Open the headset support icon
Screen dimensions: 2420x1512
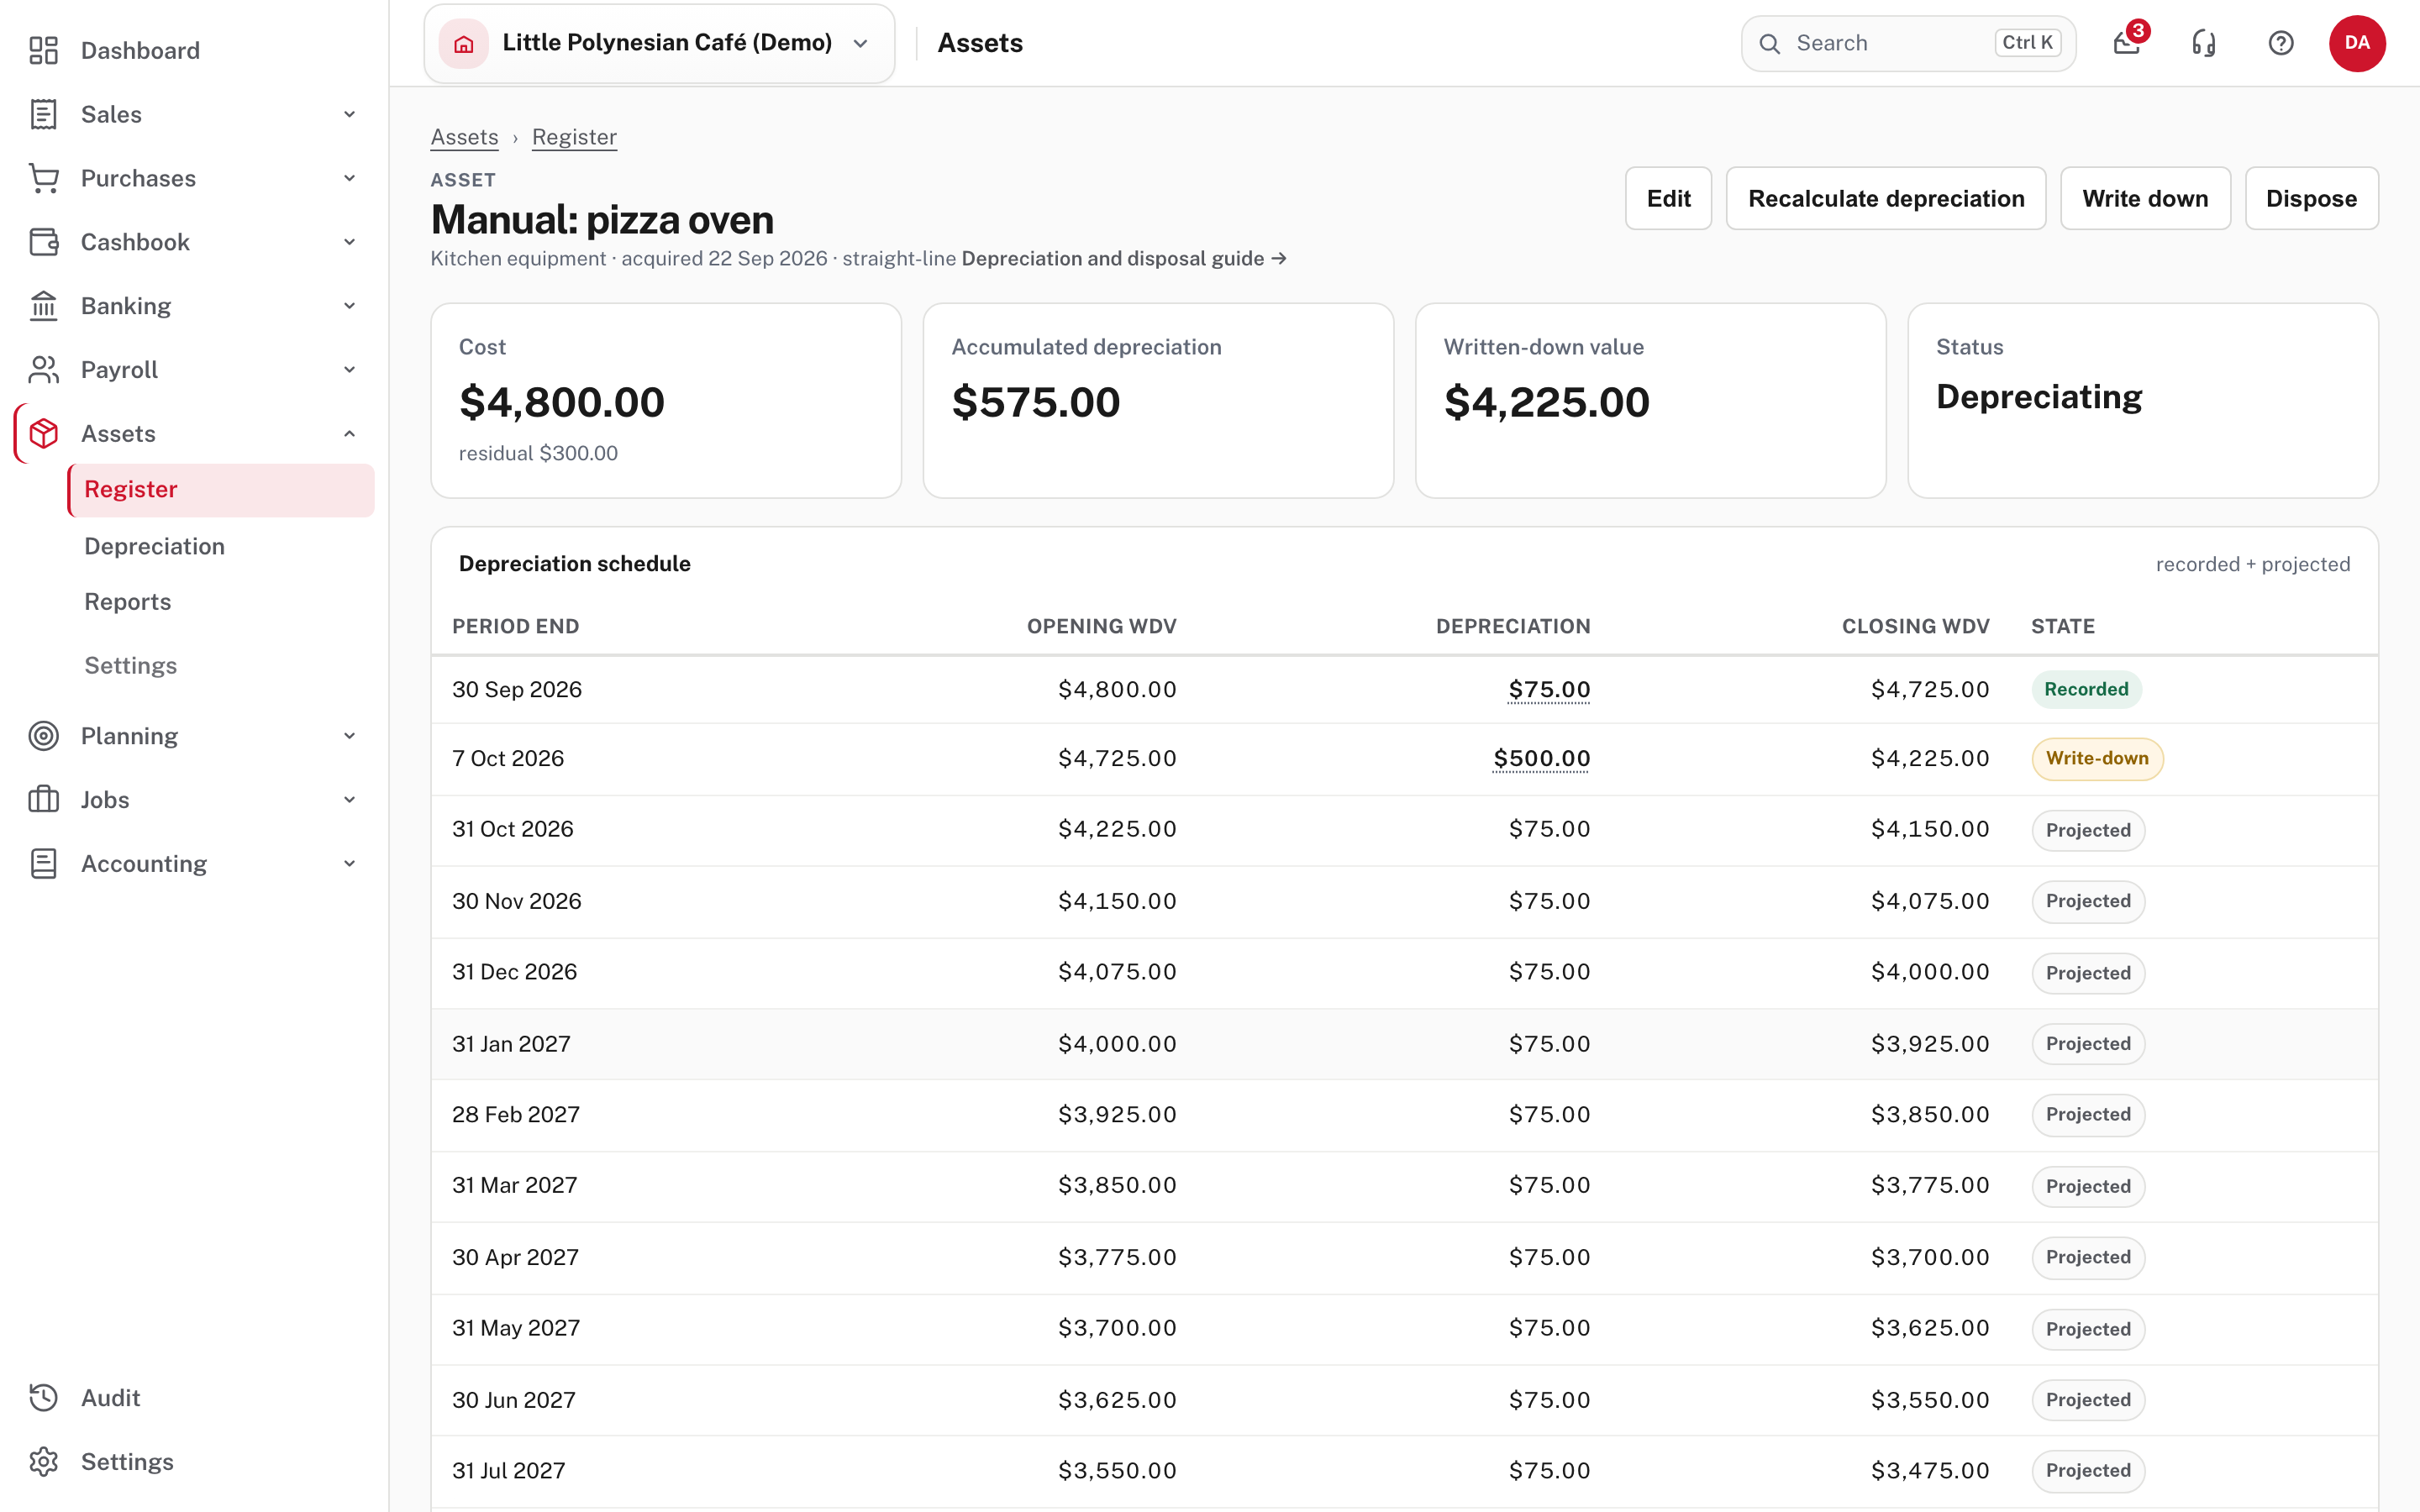2204,43
